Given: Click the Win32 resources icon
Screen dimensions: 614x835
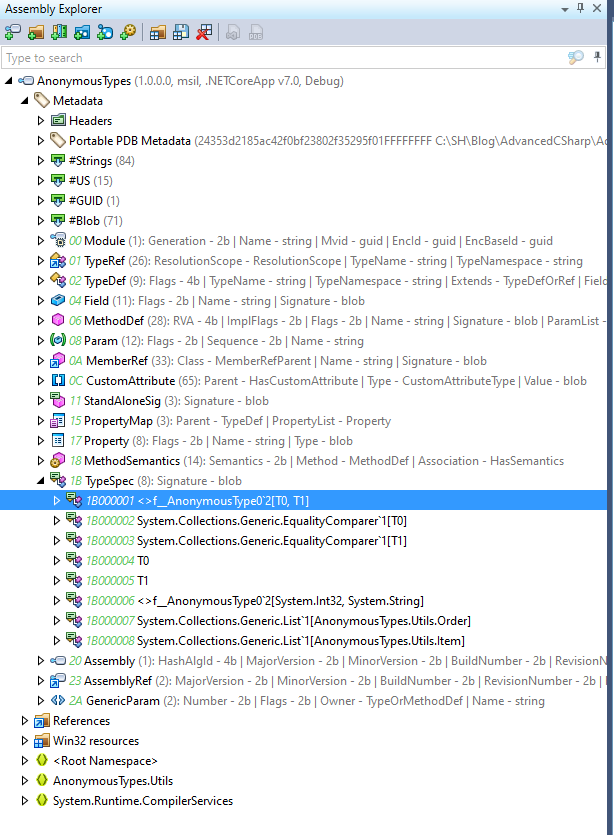Looking at the screenshot, I should pos(42,741).
